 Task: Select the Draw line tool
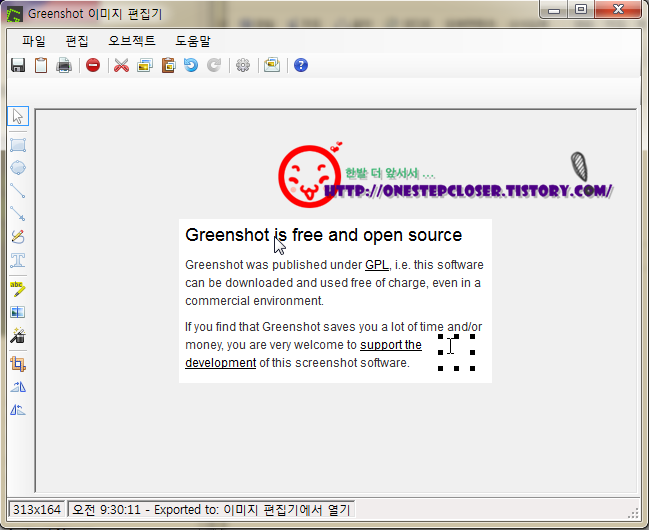tap(18, 190)
